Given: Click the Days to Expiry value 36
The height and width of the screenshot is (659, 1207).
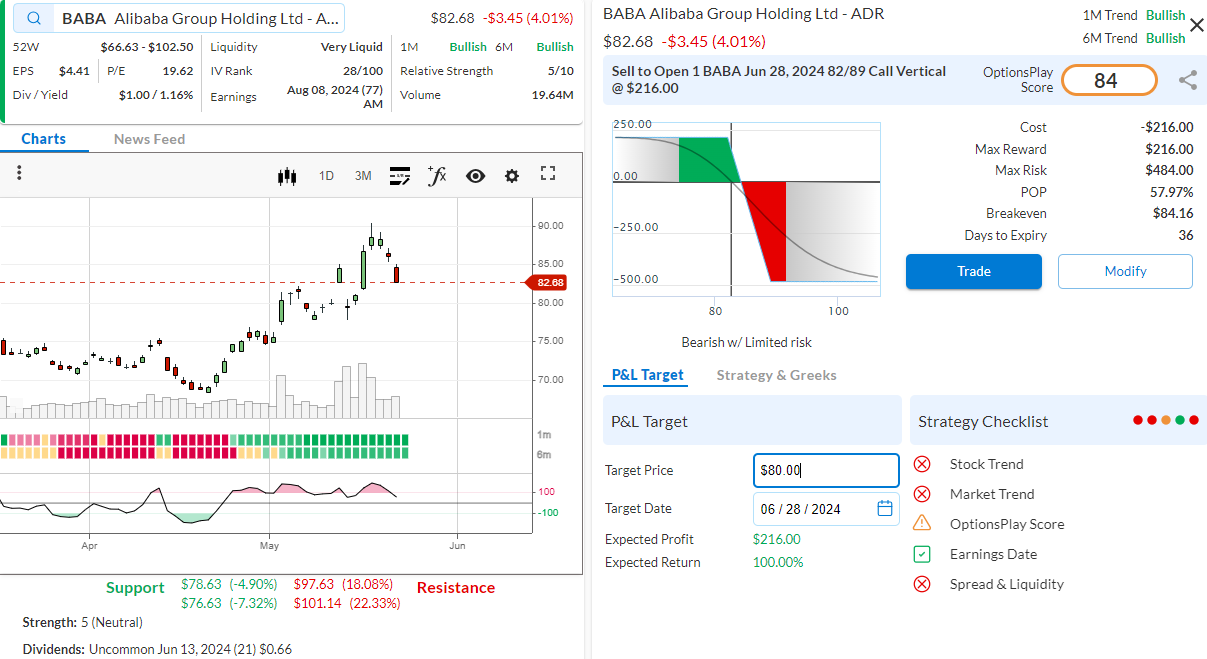Looking at the screenshot, I should click(x=1186, y=235).
